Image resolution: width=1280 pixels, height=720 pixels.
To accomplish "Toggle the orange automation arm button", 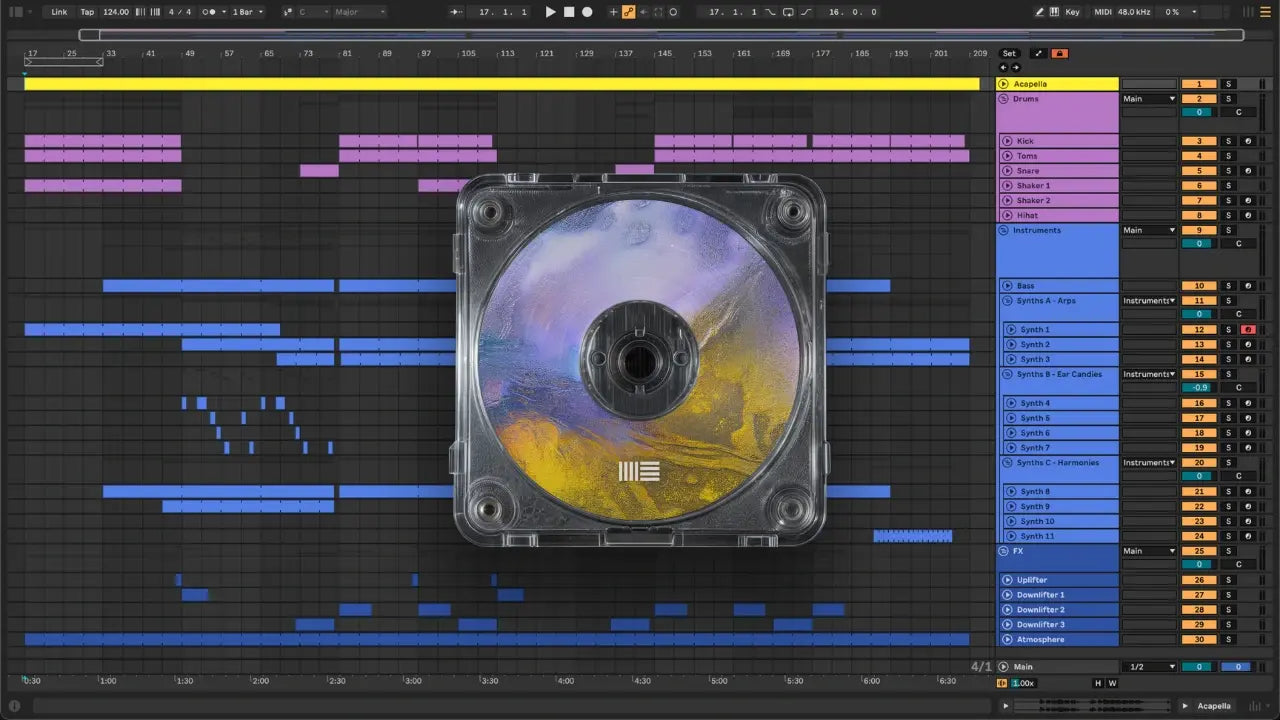I will click(628, 12).
